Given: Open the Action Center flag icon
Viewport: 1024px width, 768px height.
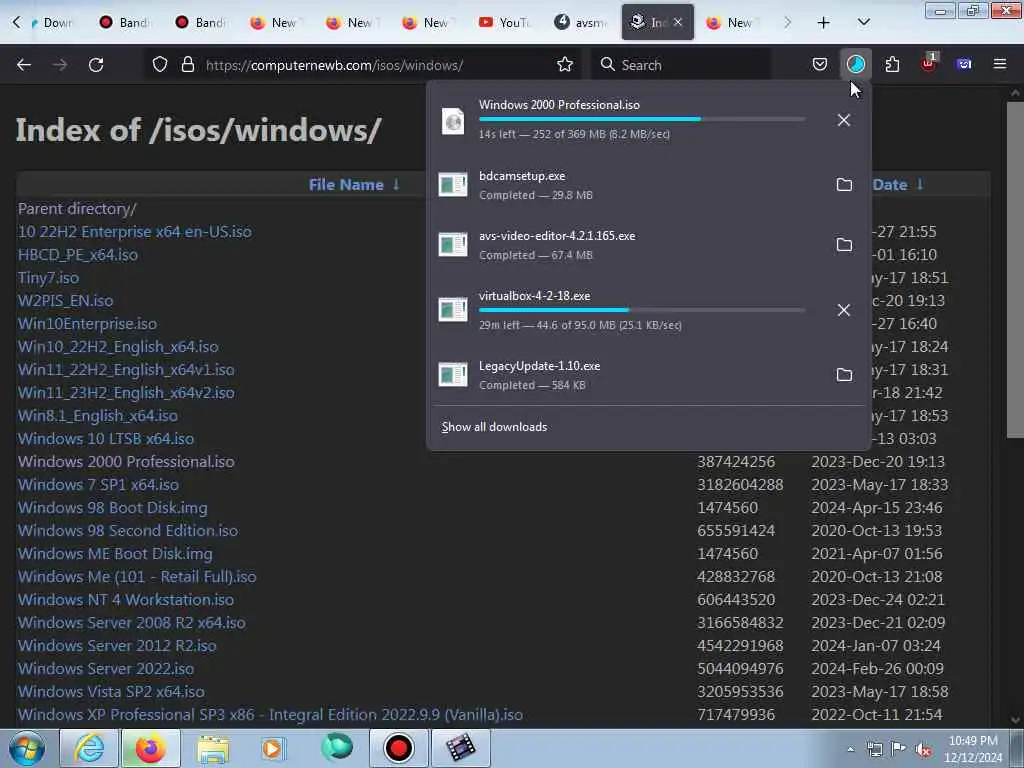Looking at the screenshot, I should [899, 749].
